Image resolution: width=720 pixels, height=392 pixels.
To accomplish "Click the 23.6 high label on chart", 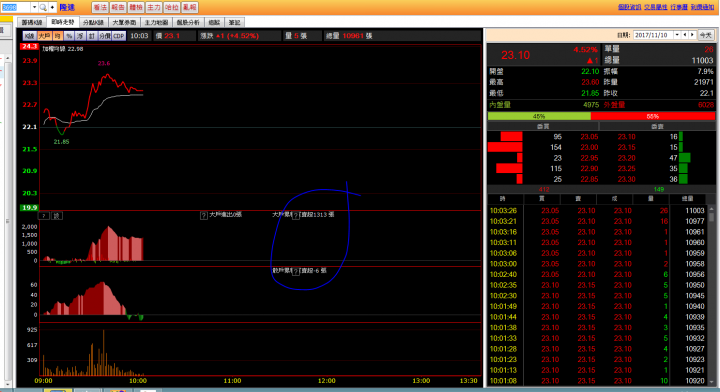I will 104,63.
